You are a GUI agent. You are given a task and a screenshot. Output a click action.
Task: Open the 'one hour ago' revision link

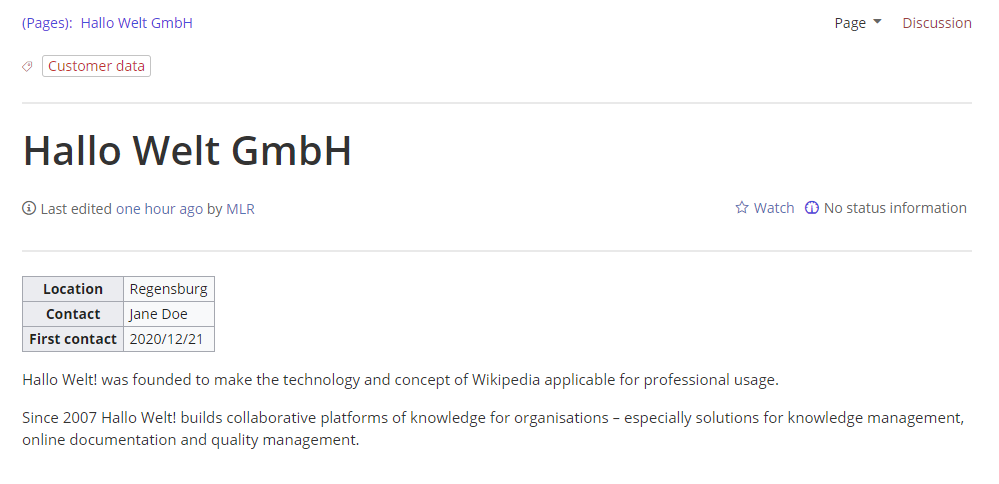pyautogui.click(x=159, y=209)
